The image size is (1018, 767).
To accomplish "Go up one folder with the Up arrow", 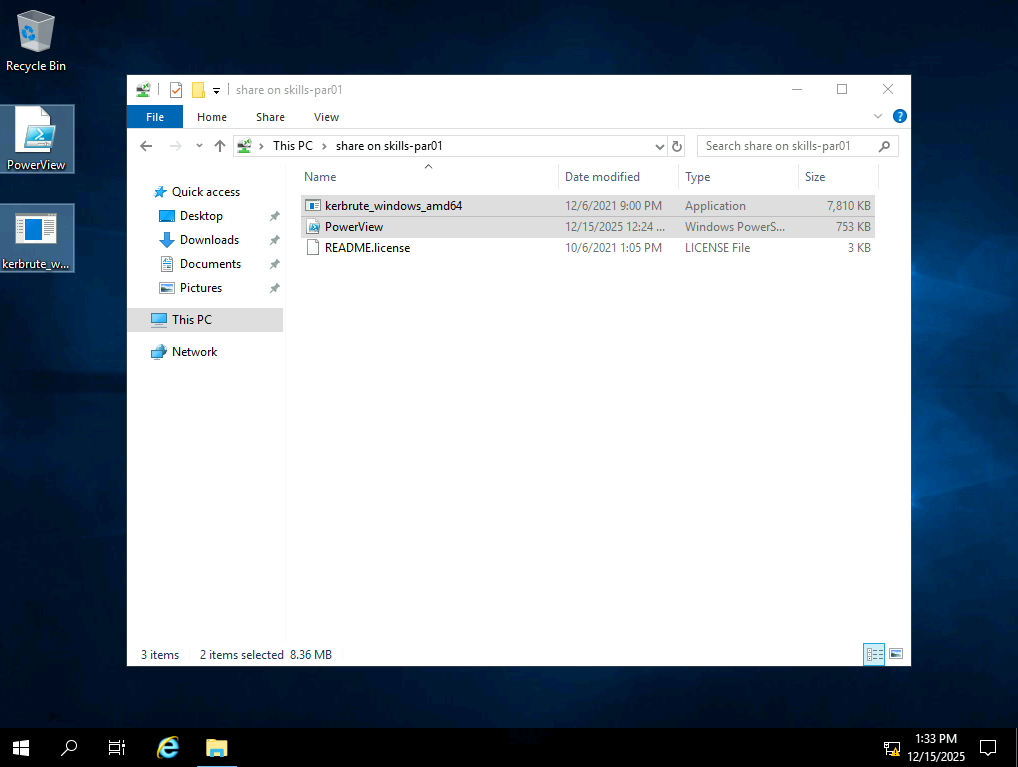I will [x=220, y=146].
